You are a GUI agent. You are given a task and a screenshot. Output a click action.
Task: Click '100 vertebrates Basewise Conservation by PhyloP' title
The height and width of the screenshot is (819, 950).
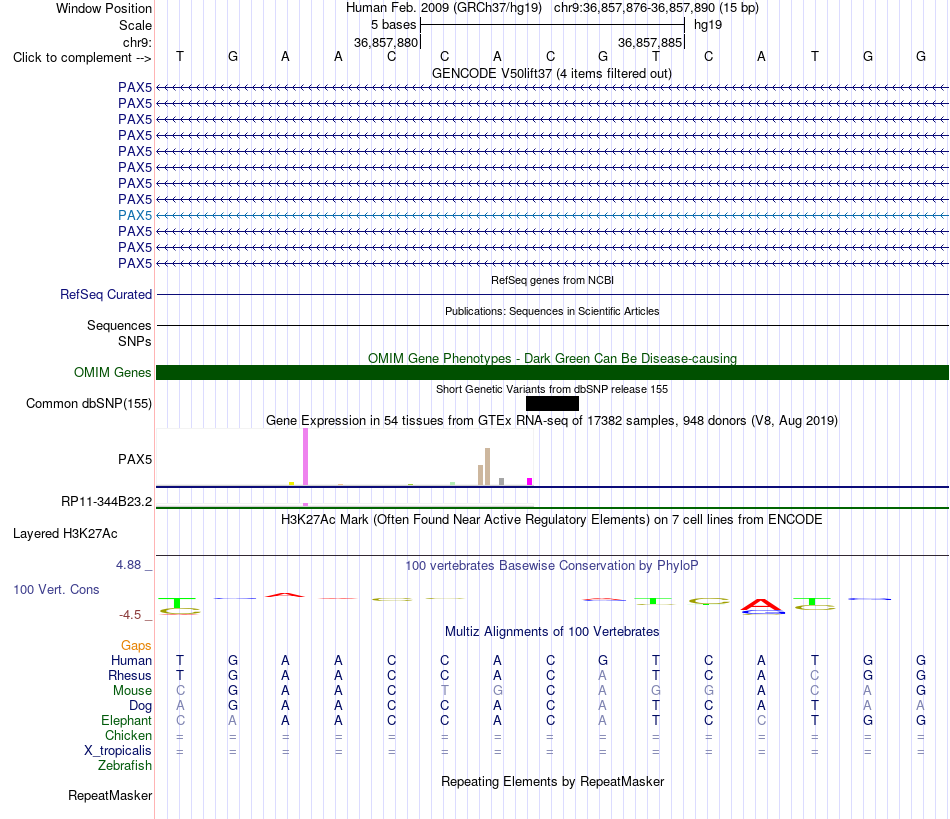pyautogui.click(x=552, y=566)
